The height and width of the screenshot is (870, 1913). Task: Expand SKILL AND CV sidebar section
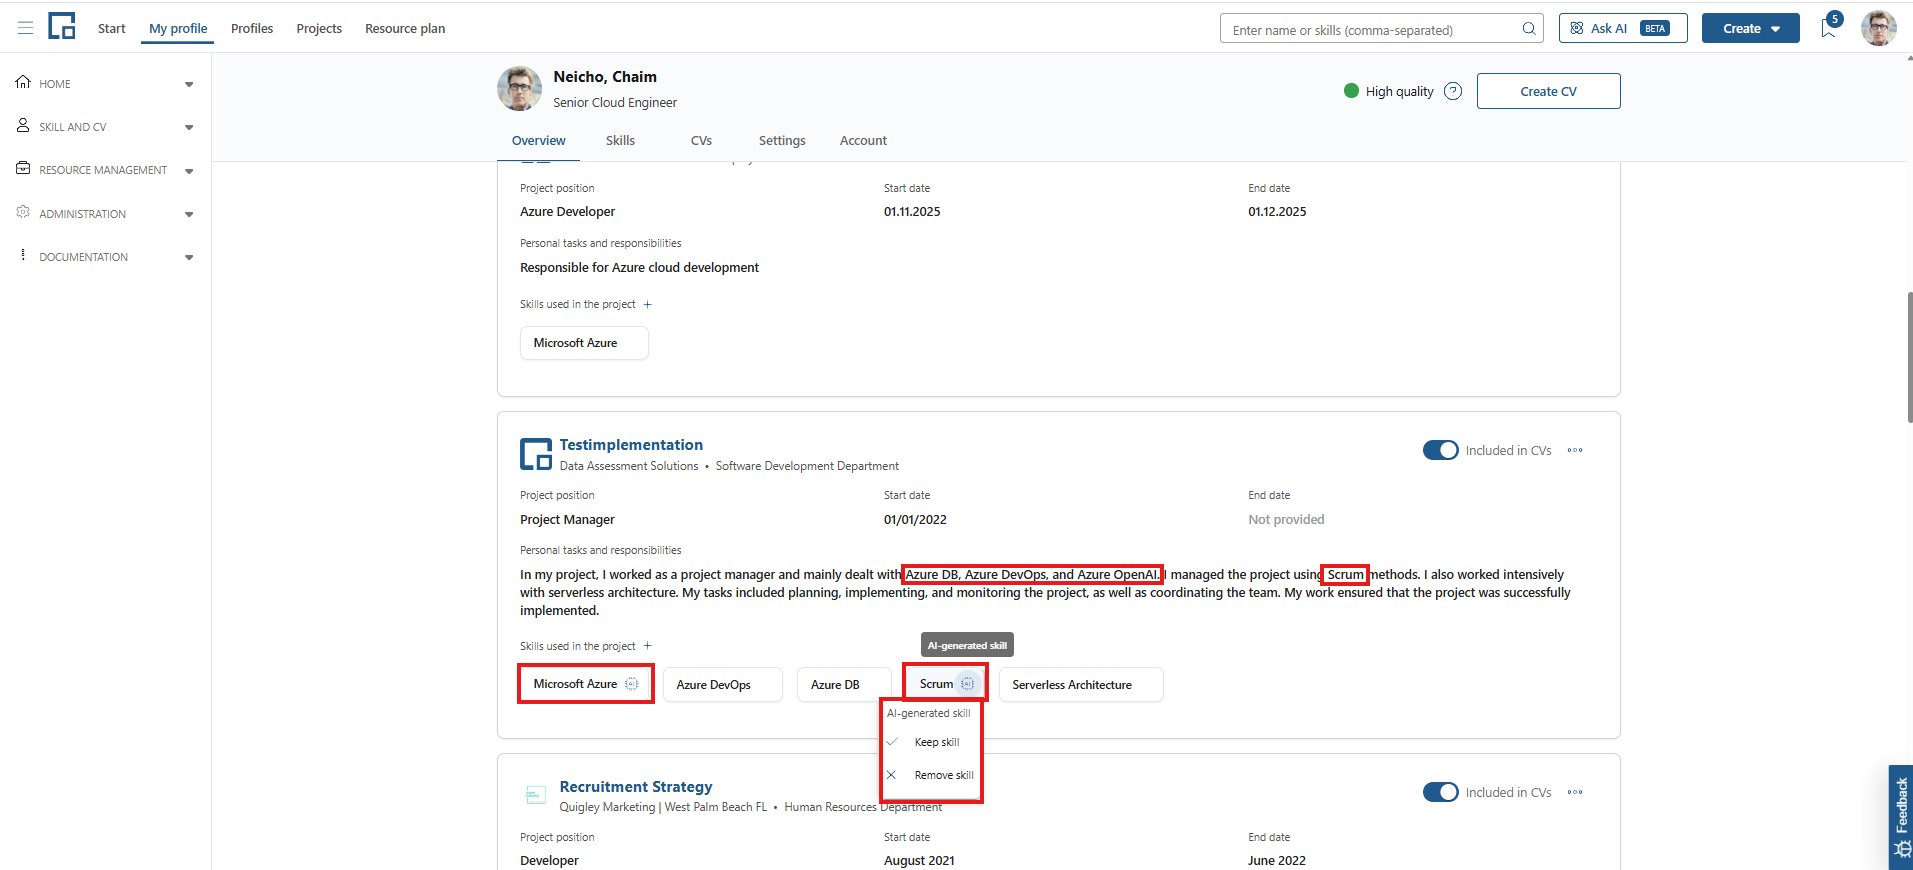click(189, 128)
